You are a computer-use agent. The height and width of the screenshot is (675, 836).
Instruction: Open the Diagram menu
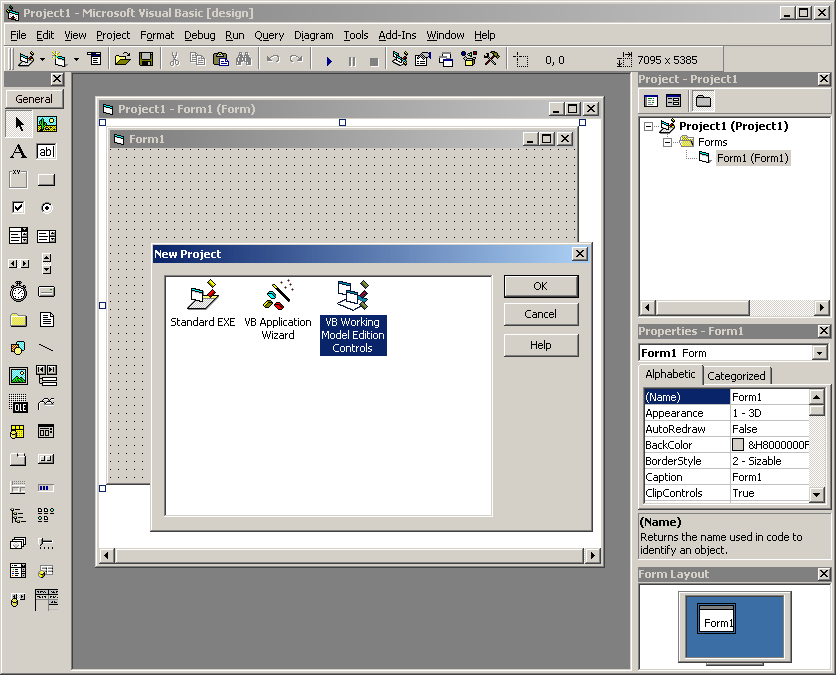[x=314, y=35]
